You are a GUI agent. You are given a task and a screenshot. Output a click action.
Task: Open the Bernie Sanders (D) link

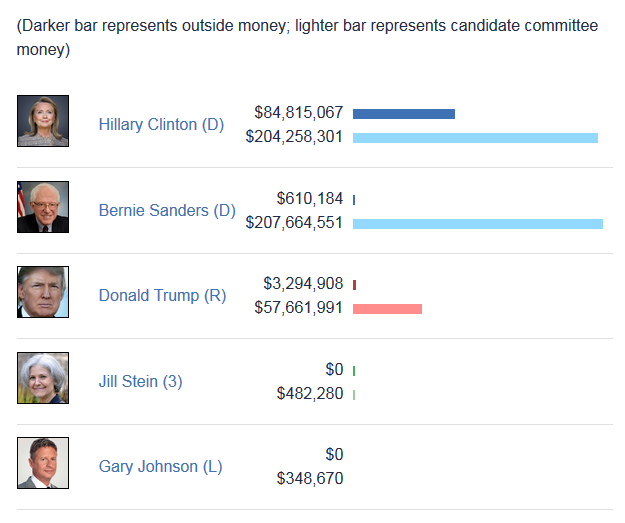(x=167, y=210)
